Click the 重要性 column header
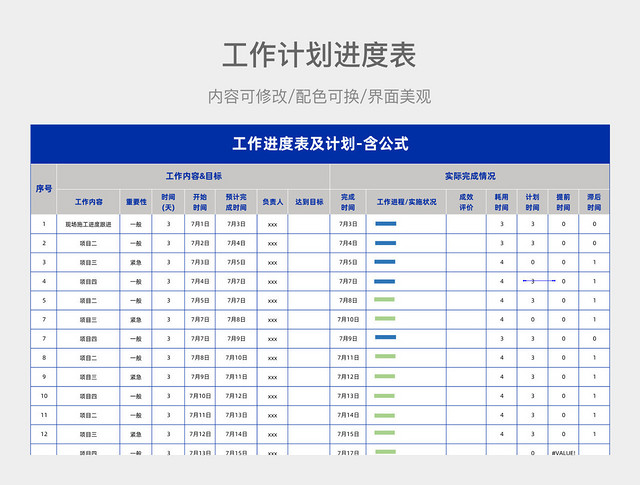Screen dimensions: 640x485 [x=136, y=202]
